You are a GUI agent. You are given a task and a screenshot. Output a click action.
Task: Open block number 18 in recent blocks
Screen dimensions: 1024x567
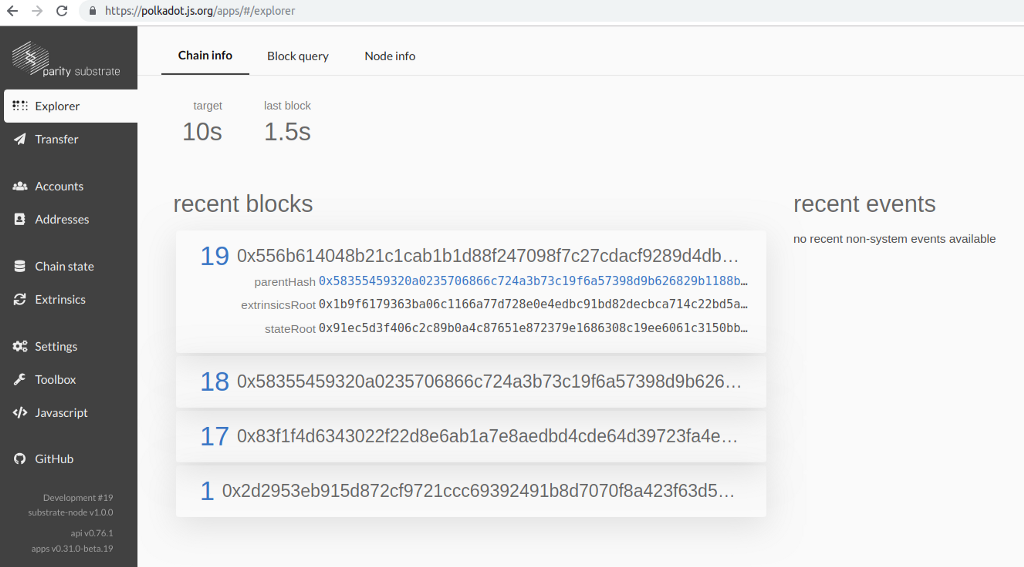click(x=215, y=381)
